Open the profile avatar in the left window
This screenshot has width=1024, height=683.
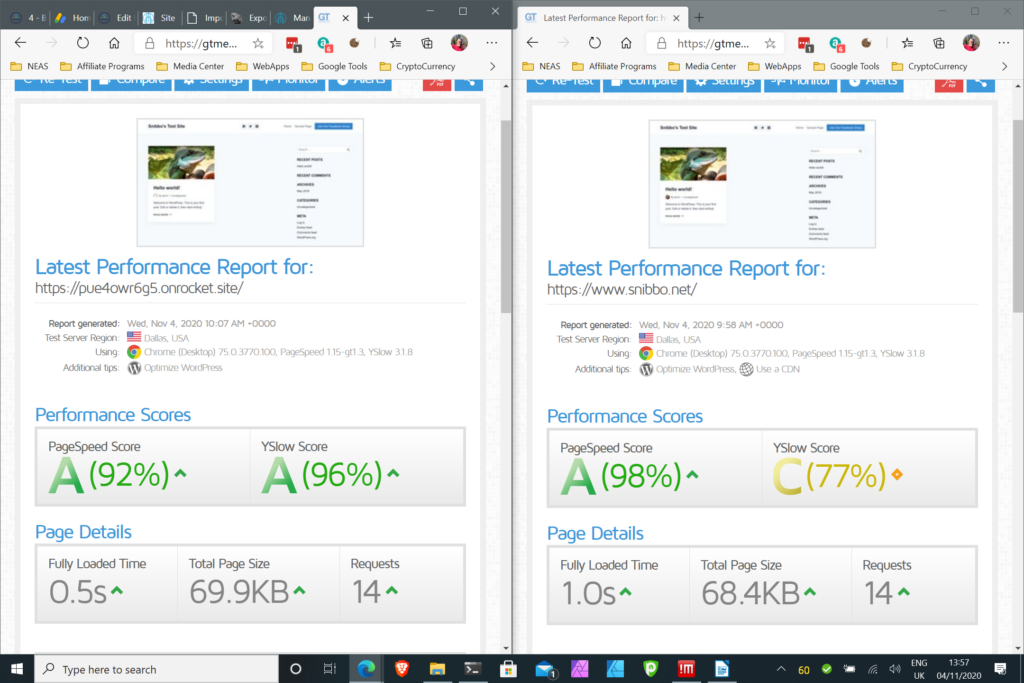point(459,43)
